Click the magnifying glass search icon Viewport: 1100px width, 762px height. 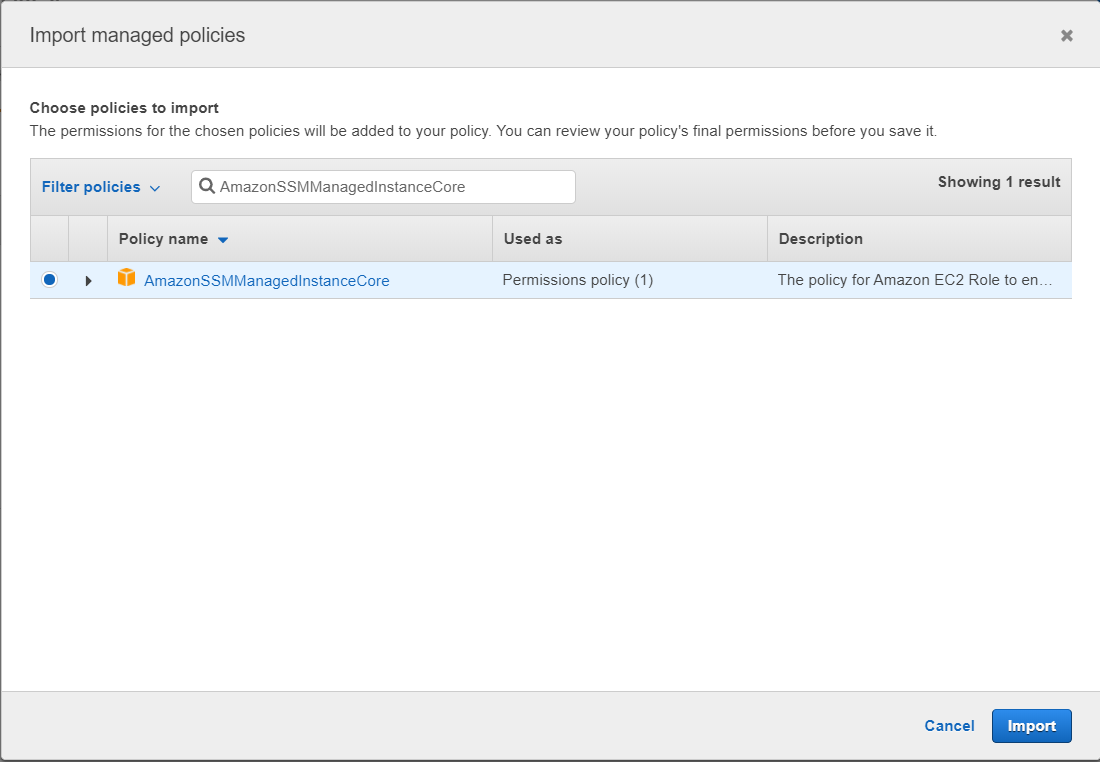pos(206,186)
